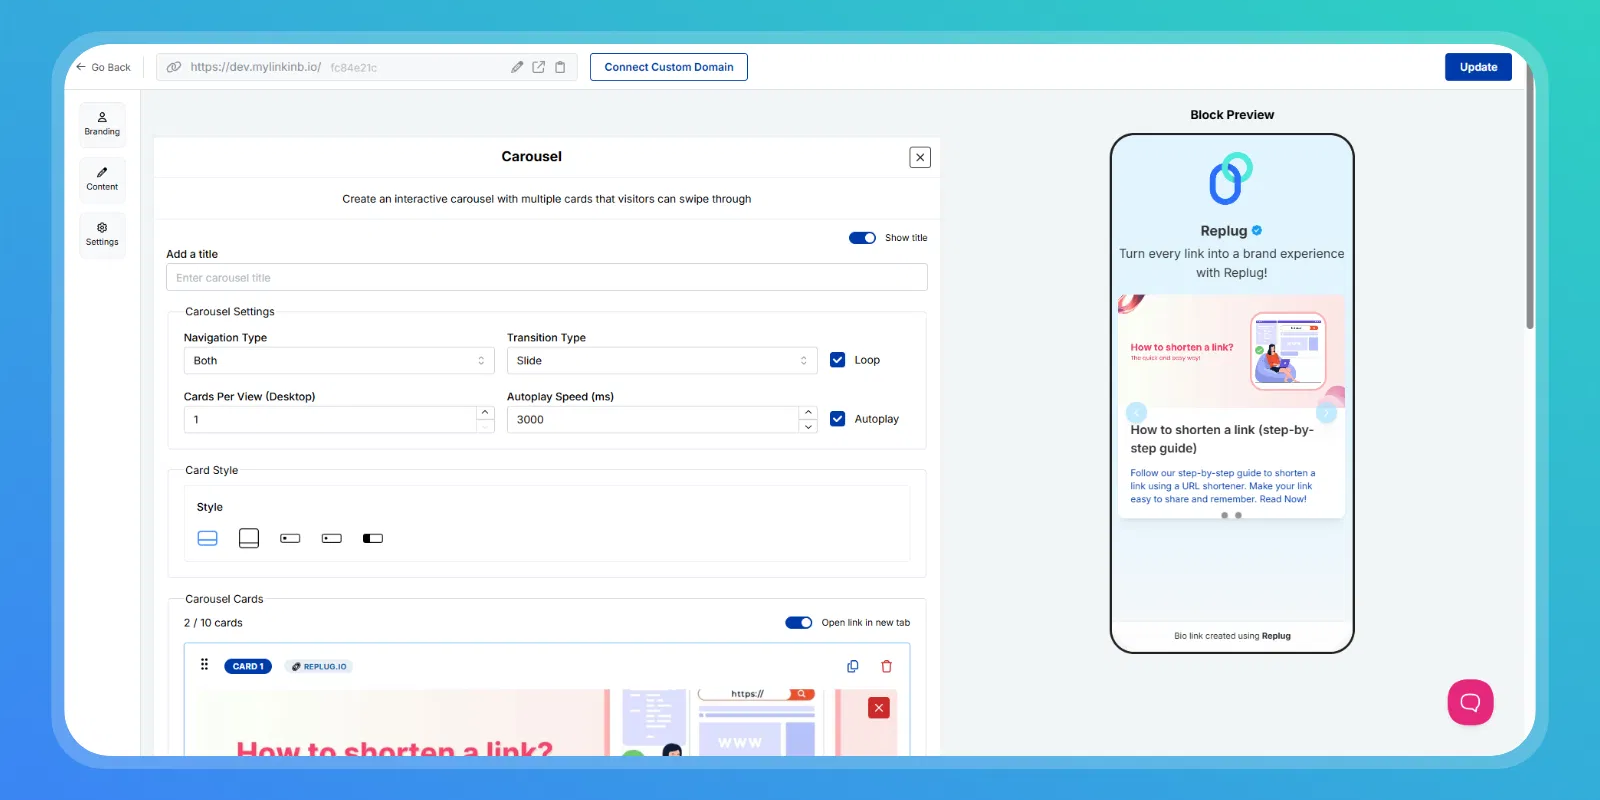Uncheck the Loop checkbox
The width and height of the screenshot is (1600, 800).
click(838, 360)
